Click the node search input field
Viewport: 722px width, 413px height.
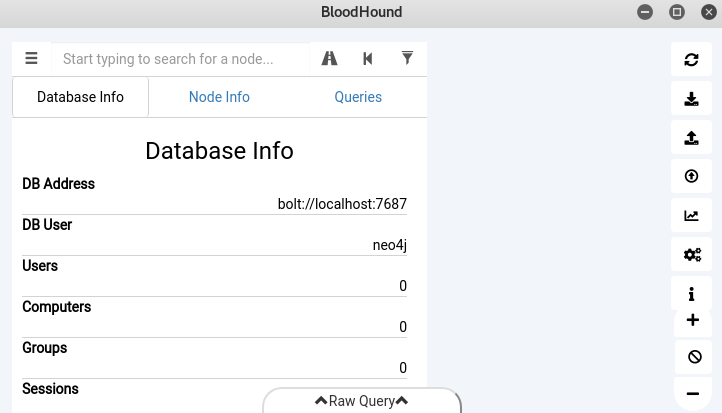tap(180, 59)
